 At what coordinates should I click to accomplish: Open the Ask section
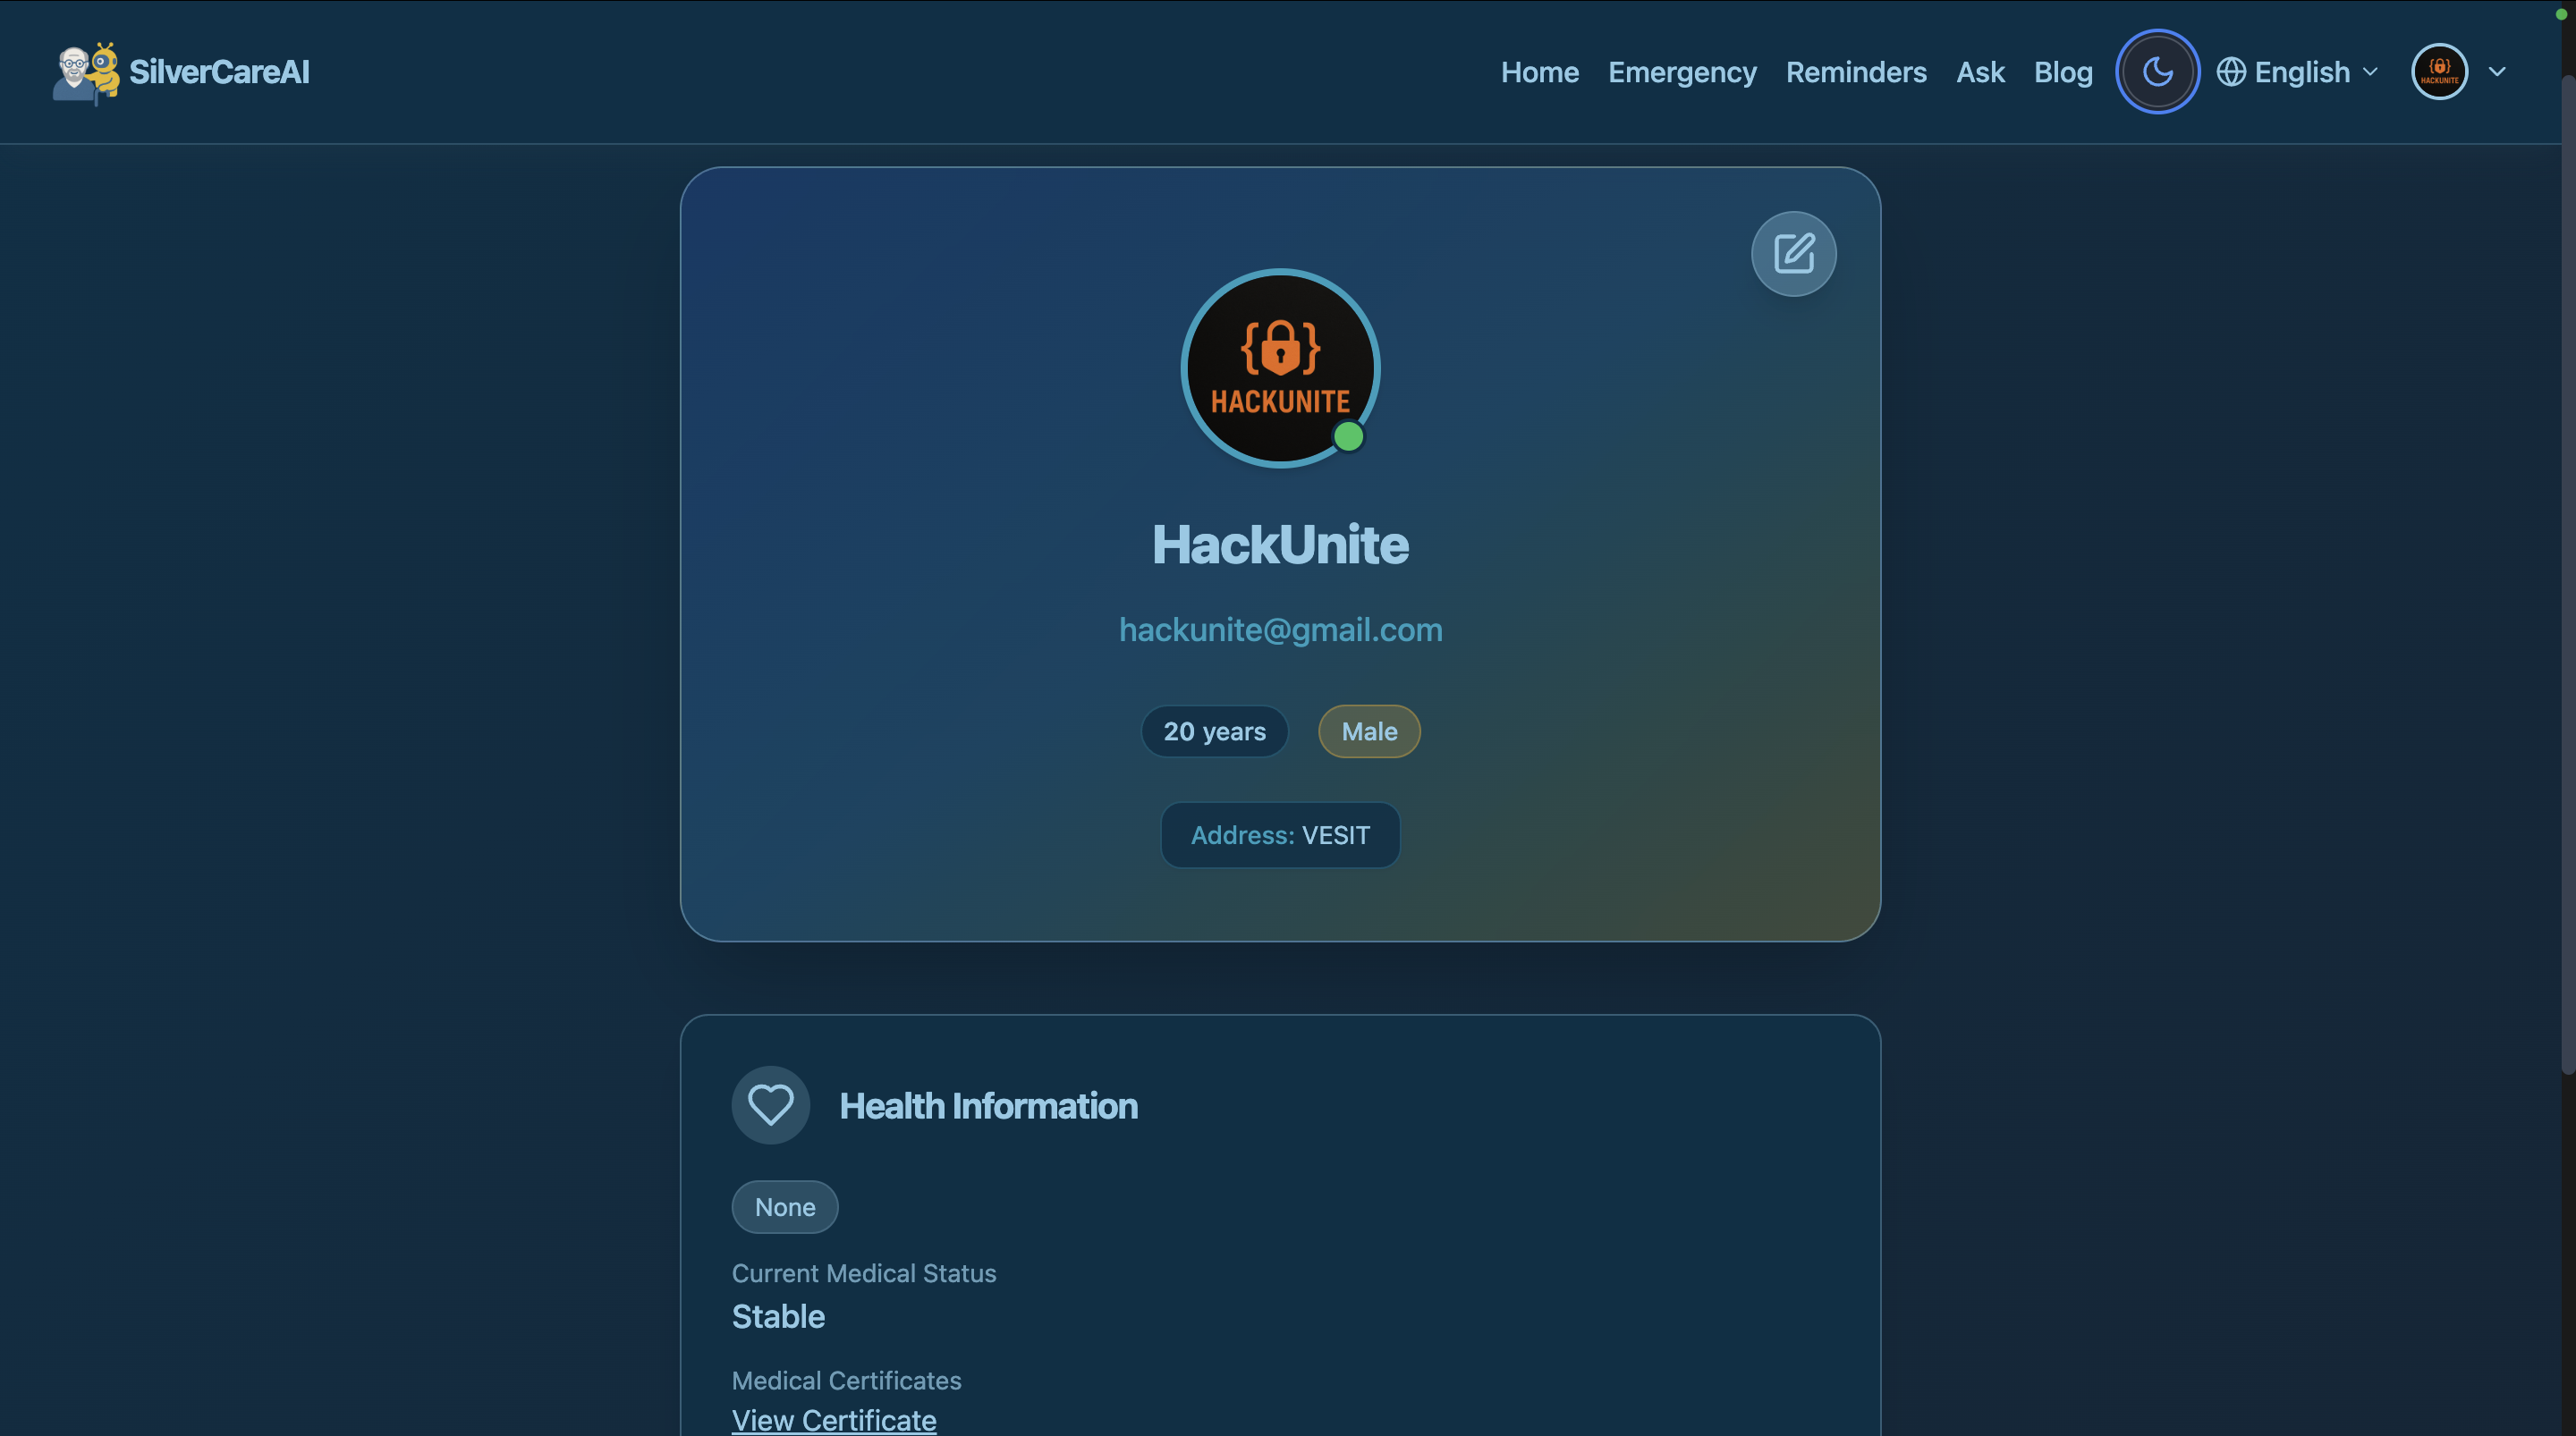(1980, 72)
